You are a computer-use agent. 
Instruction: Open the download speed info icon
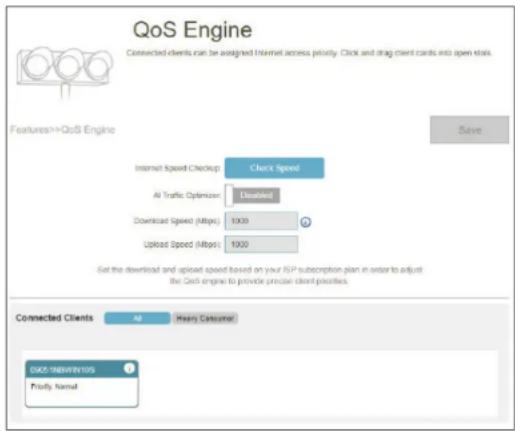(306, 222)
